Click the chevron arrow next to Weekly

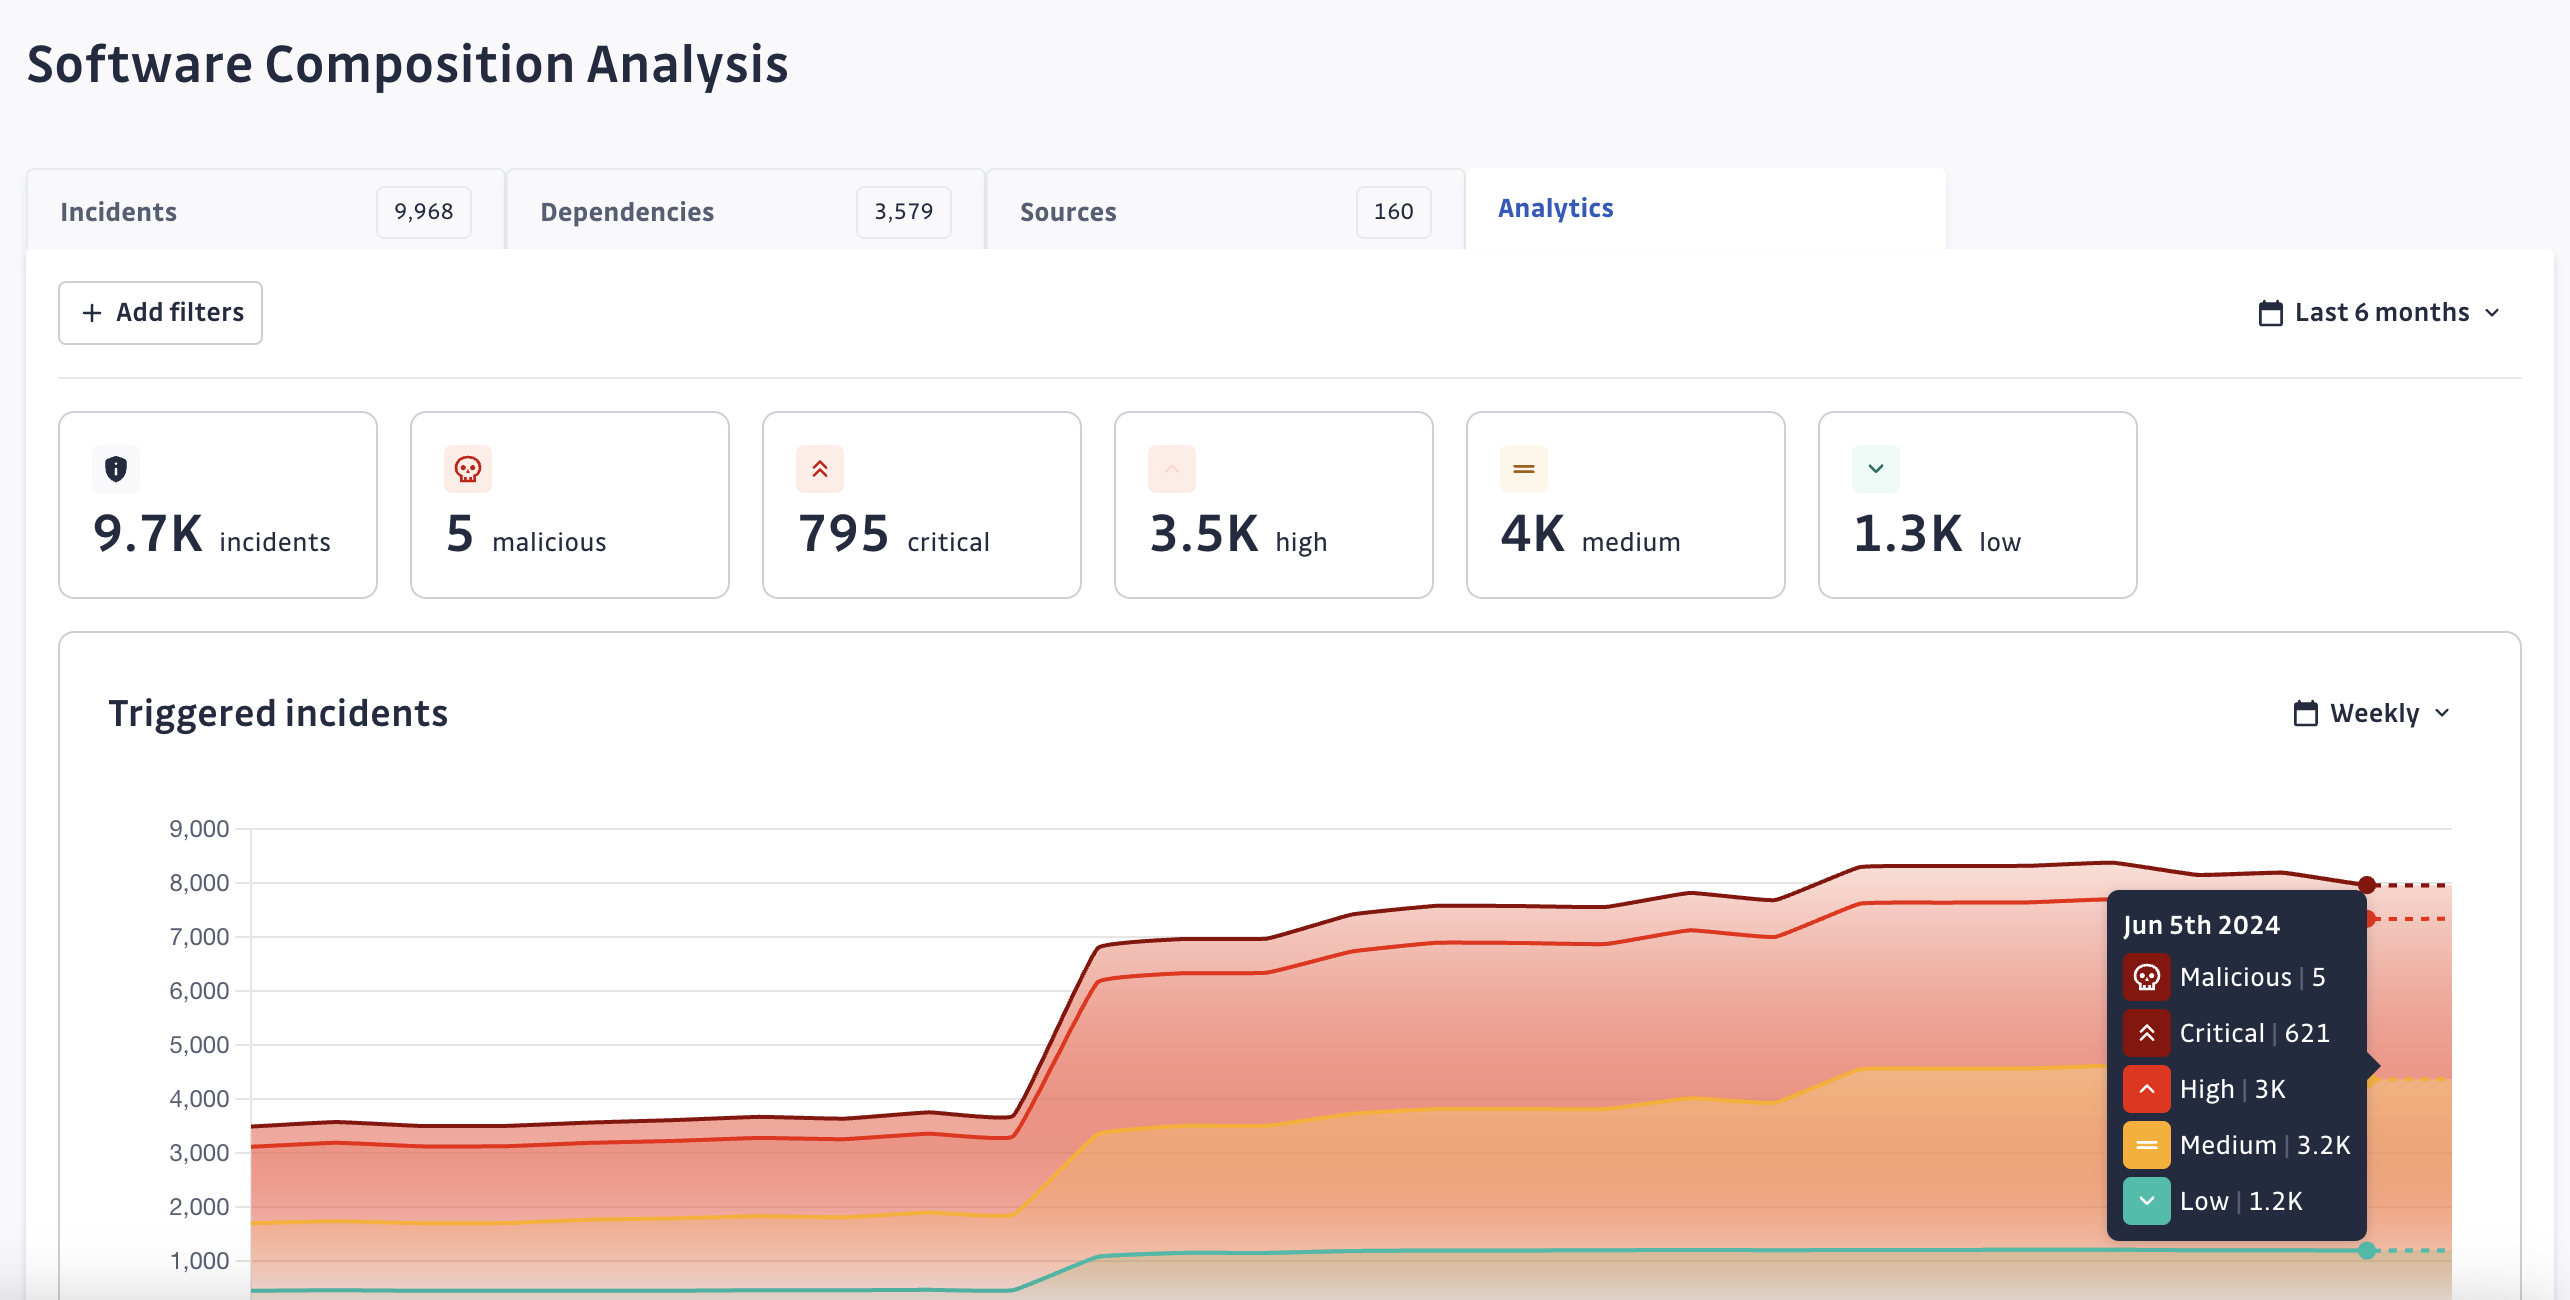(2442, 713)
